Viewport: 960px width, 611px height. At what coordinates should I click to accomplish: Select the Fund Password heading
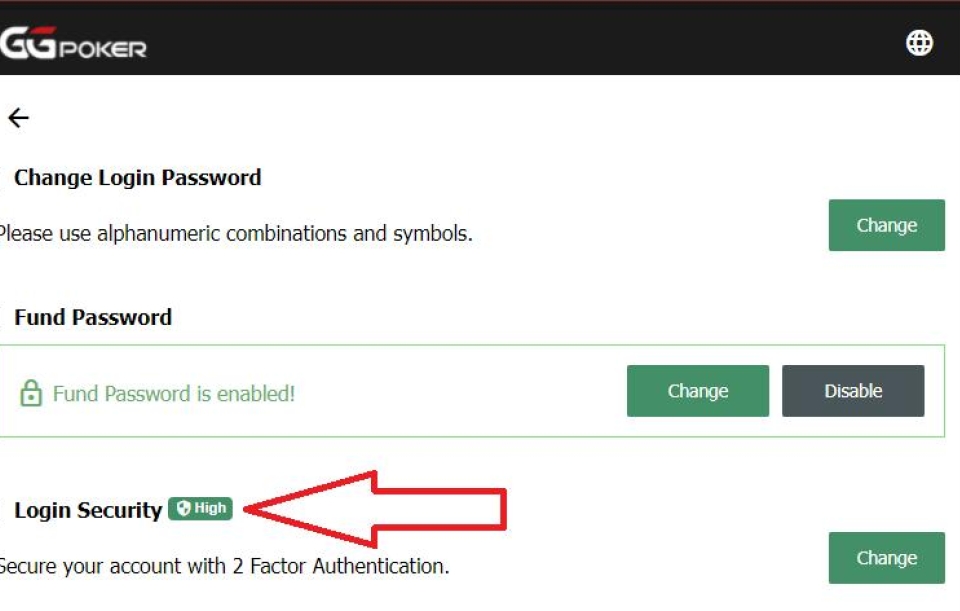[93, 317]
